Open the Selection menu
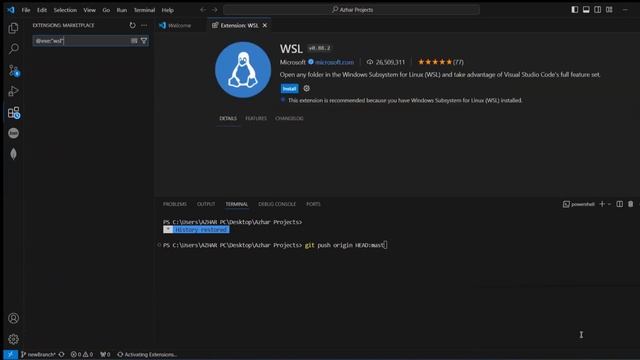Screen dimensions: 640x360 [x=65, y=10]
